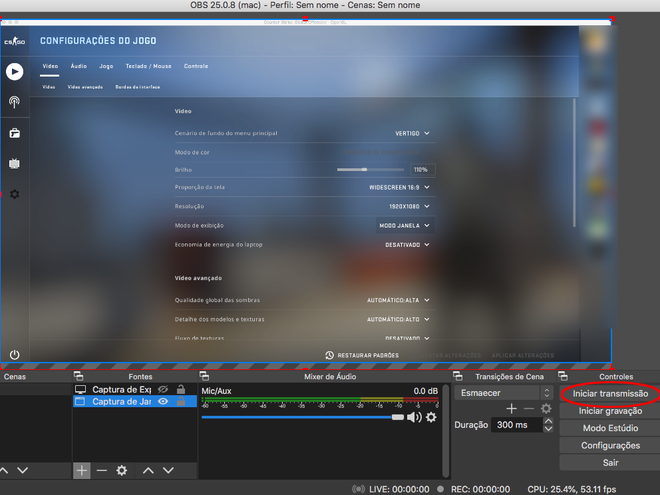
Task: Click the Duração 300 ms field
Action: (516, 425)
